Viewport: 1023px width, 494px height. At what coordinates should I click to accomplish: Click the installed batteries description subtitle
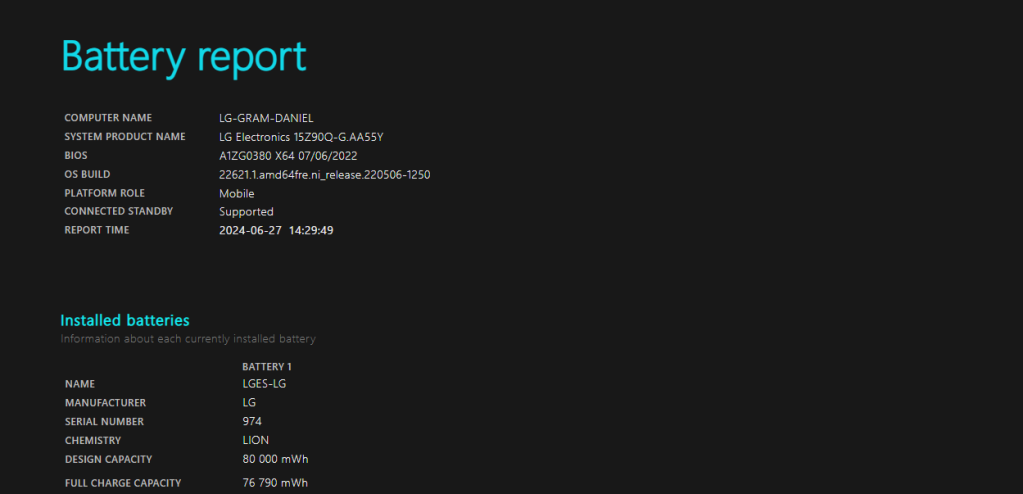point(188,339)
